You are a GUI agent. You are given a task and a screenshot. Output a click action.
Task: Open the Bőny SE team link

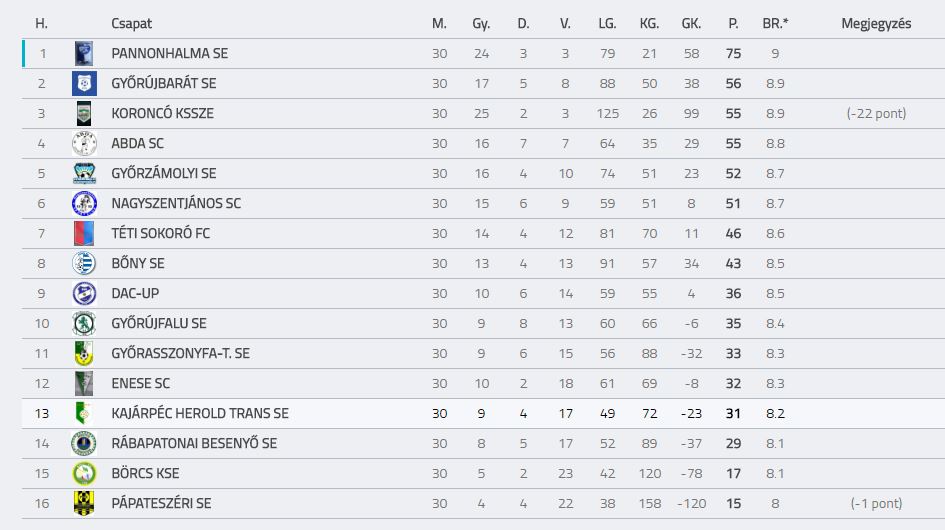pyautogui.click(x=138, y=263)
